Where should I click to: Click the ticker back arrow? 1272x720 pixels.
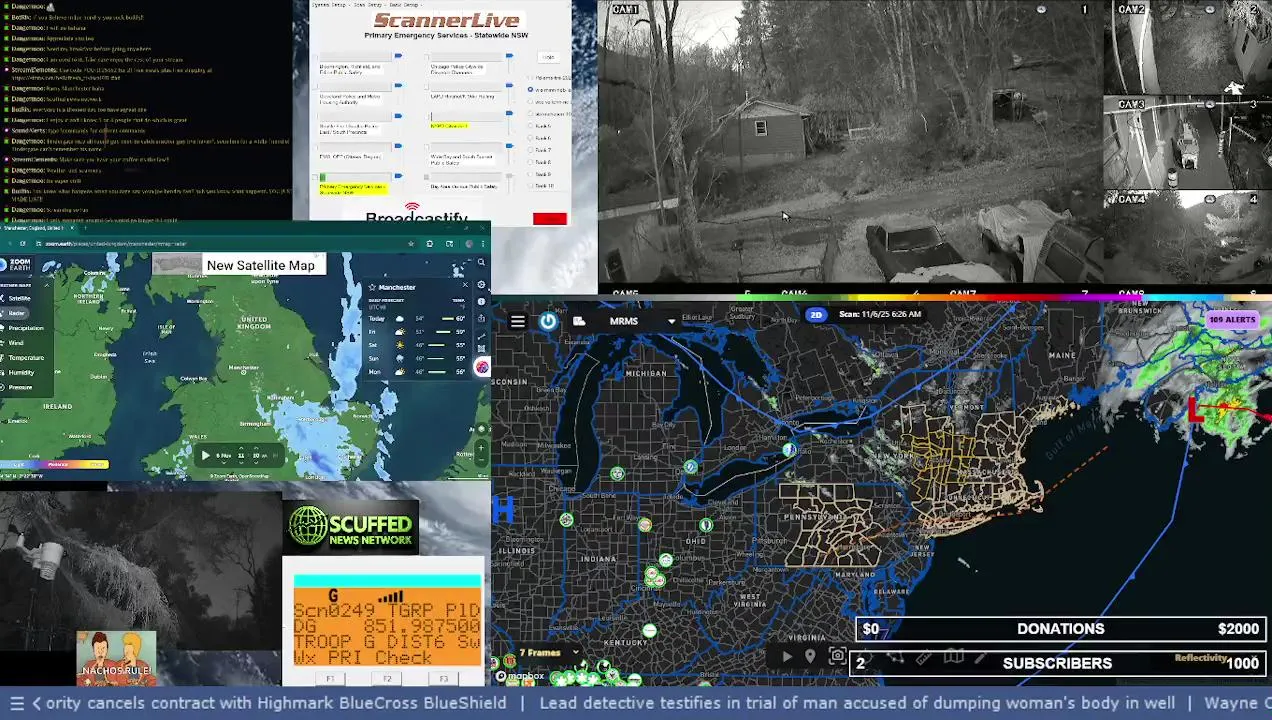[37, 703]
